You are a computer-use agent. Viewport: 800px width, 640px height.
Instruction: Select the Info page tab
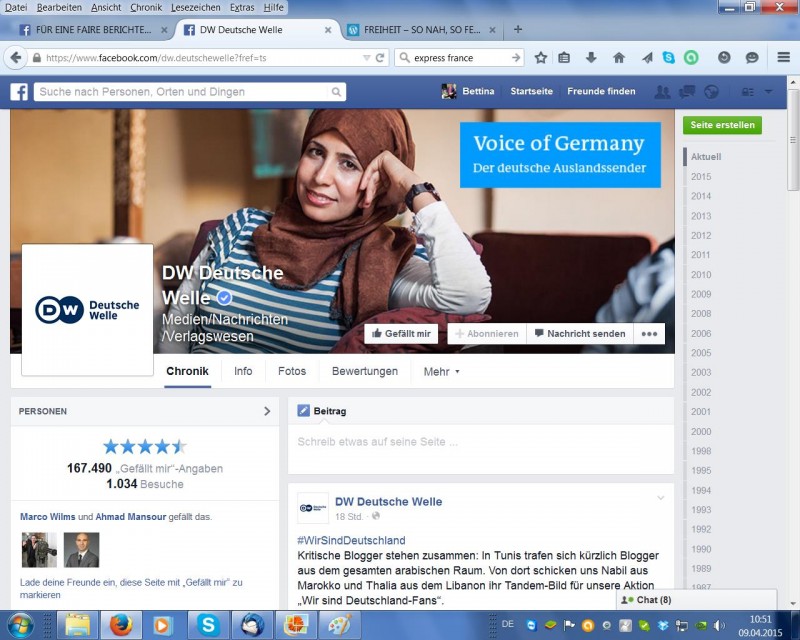coord(243,371)
